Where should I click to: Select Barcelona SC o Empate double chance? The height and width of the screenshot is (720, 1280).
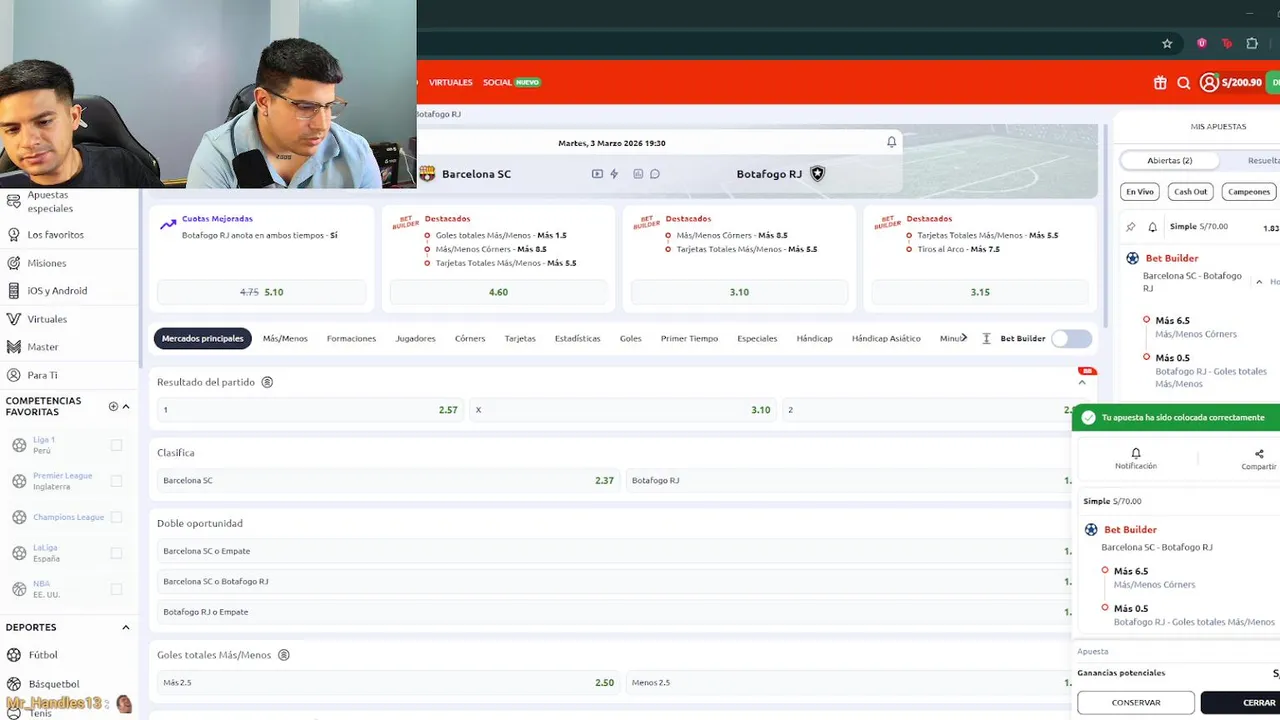click(614, 551)
